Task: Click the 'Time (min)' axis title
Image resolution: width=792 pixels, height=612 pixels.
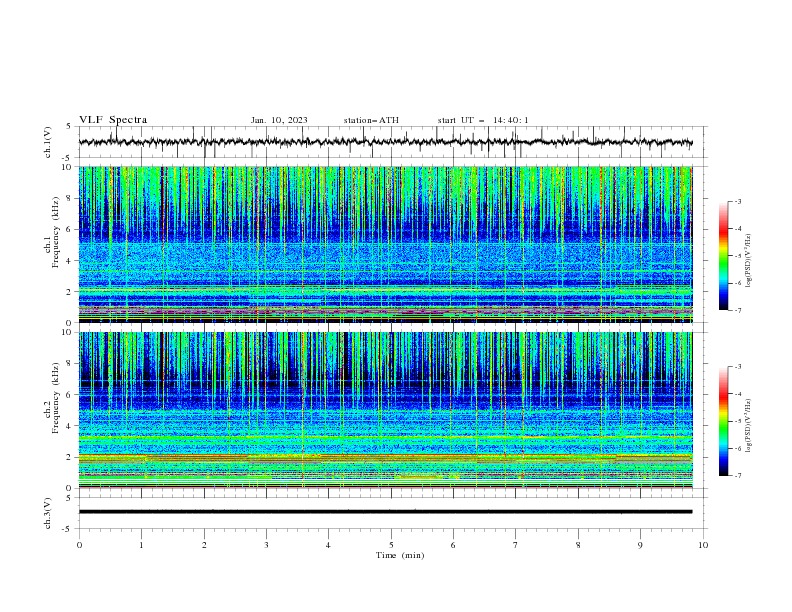Action: 400,555
